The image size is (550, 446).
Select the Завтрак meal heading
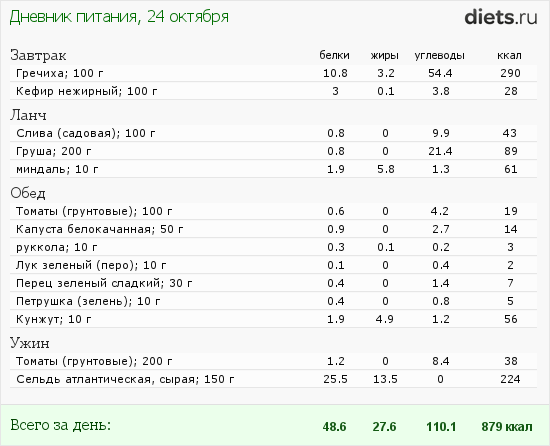(38, 55)
